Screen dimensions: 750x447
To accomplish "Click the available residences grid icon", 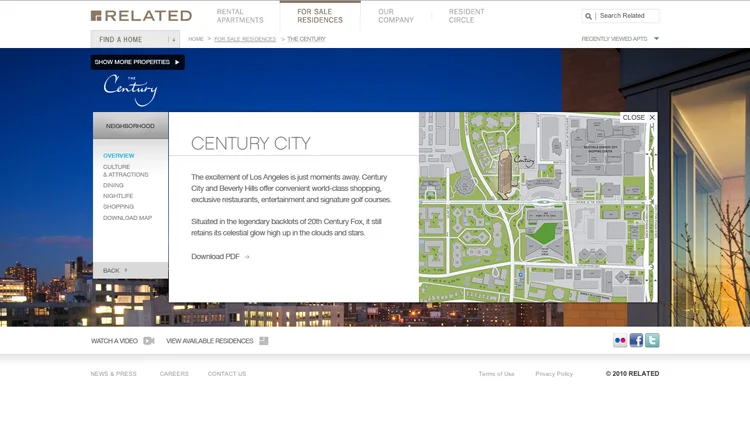I will point(264,341).
